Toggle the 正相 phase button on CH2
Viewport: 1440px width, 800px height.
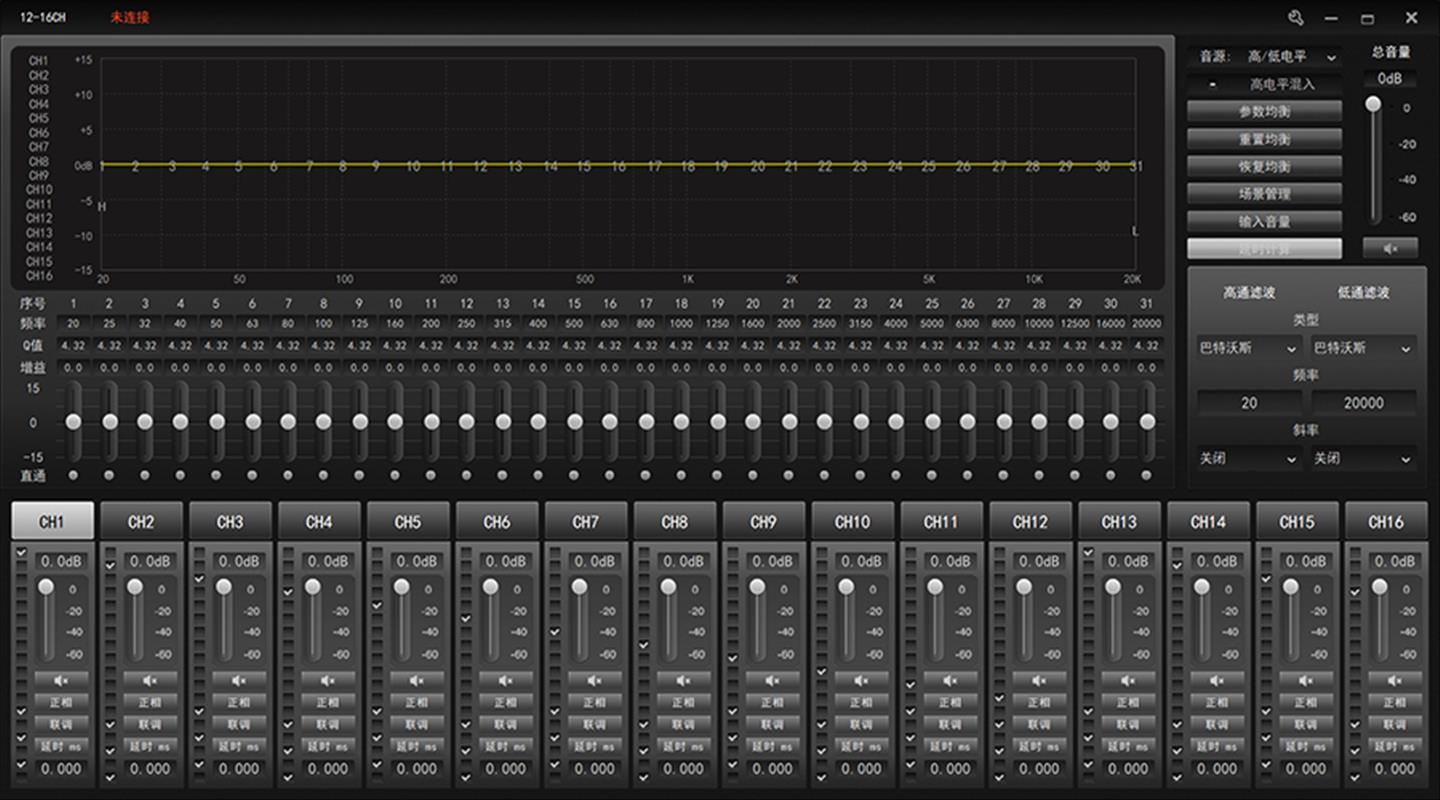tap(149, 702)
